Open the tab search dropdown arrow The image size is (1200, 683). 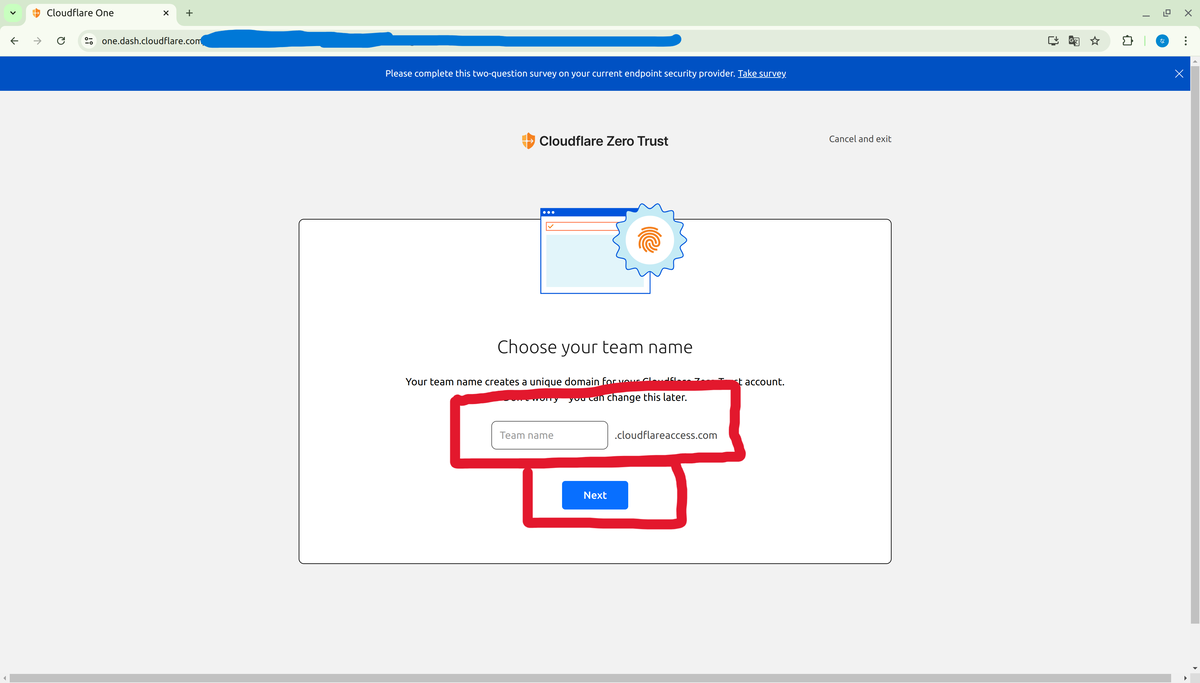pyautogui.click(x=12, y=13)
